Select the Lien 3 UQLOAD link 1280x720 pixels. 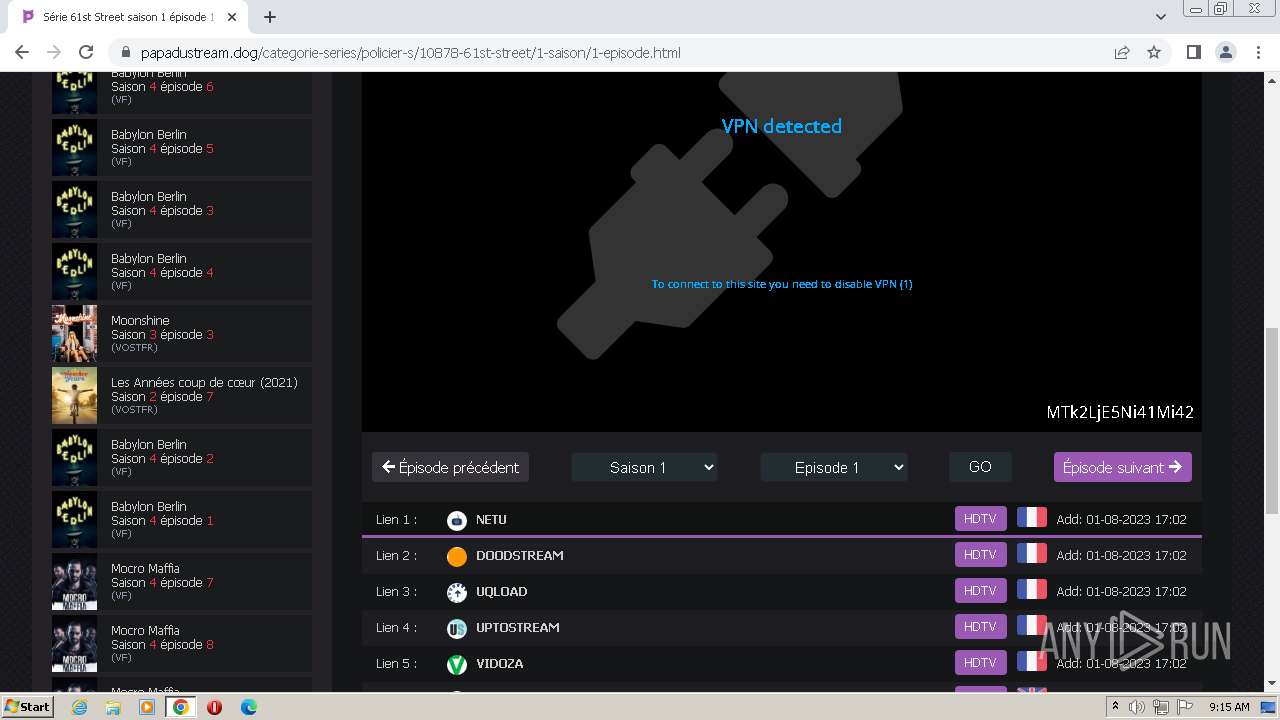click(781, 591)
